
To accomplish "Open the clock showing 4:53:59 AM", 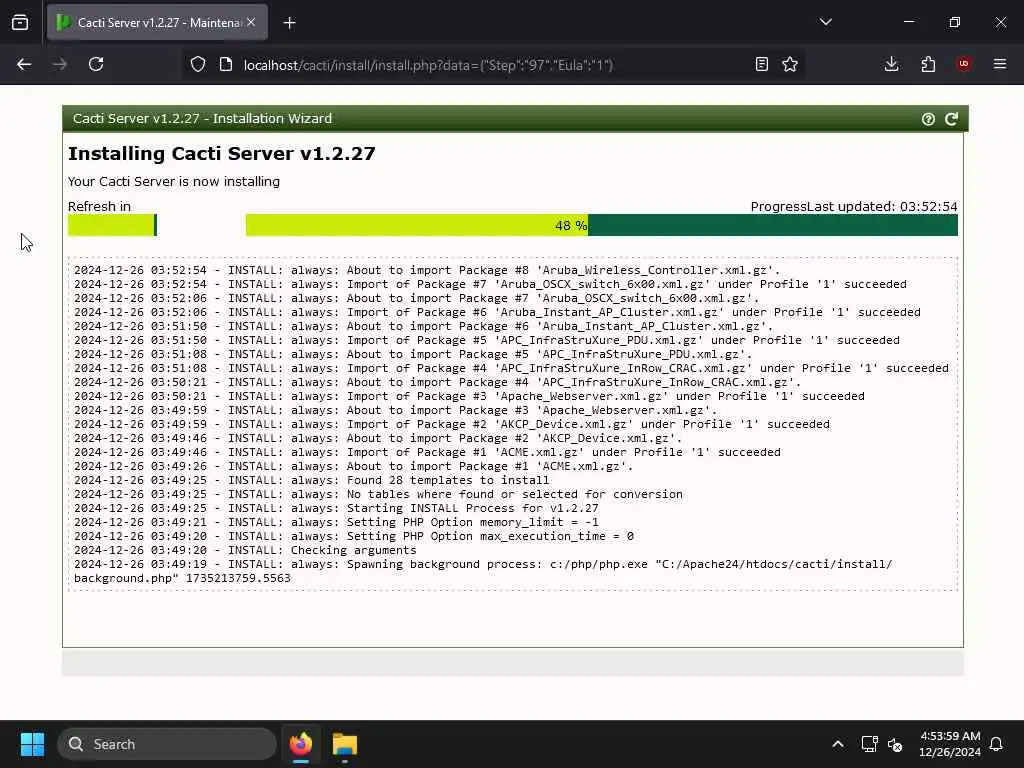I will 950,744.
